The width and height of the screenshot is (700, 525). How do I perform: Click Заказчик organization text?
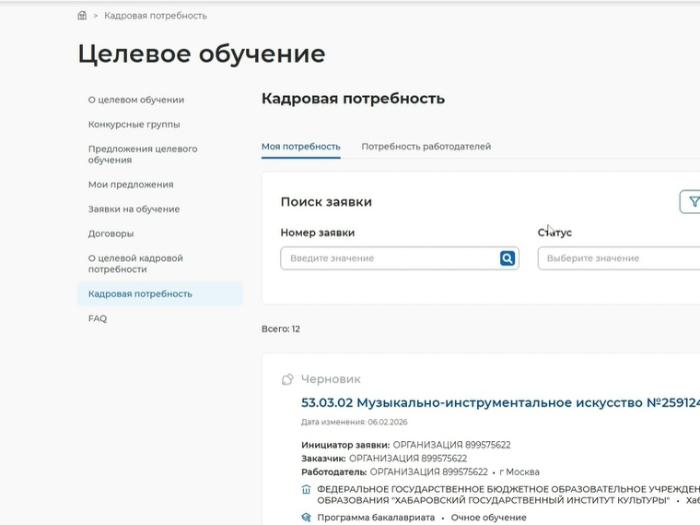408,458
